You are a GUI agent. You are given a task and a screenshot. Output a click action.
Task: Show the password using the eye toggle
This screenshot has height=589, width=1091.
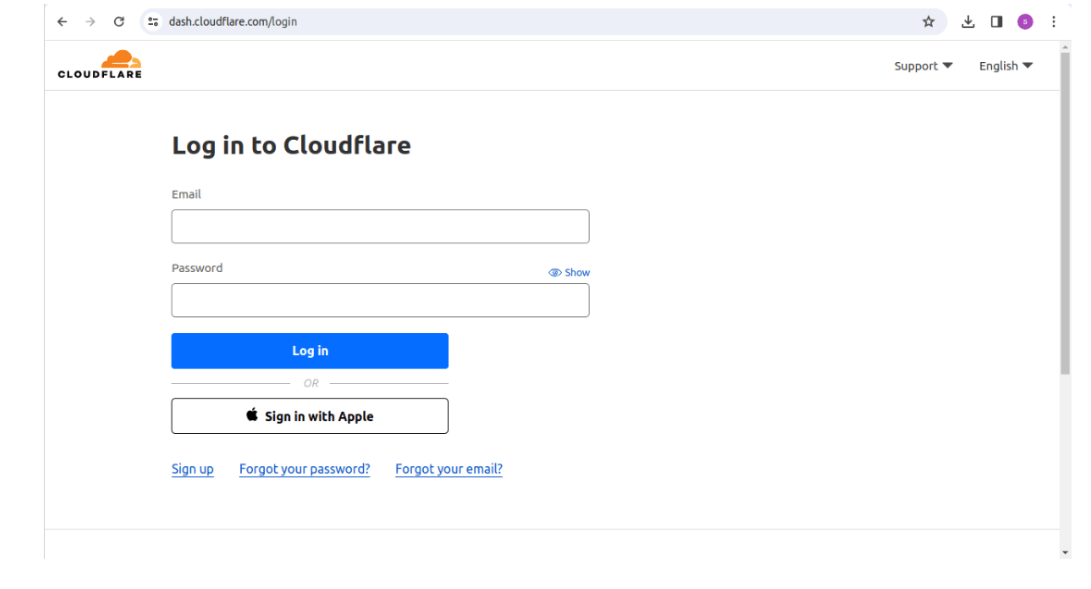pyautogui.click(x=553, y=272)
